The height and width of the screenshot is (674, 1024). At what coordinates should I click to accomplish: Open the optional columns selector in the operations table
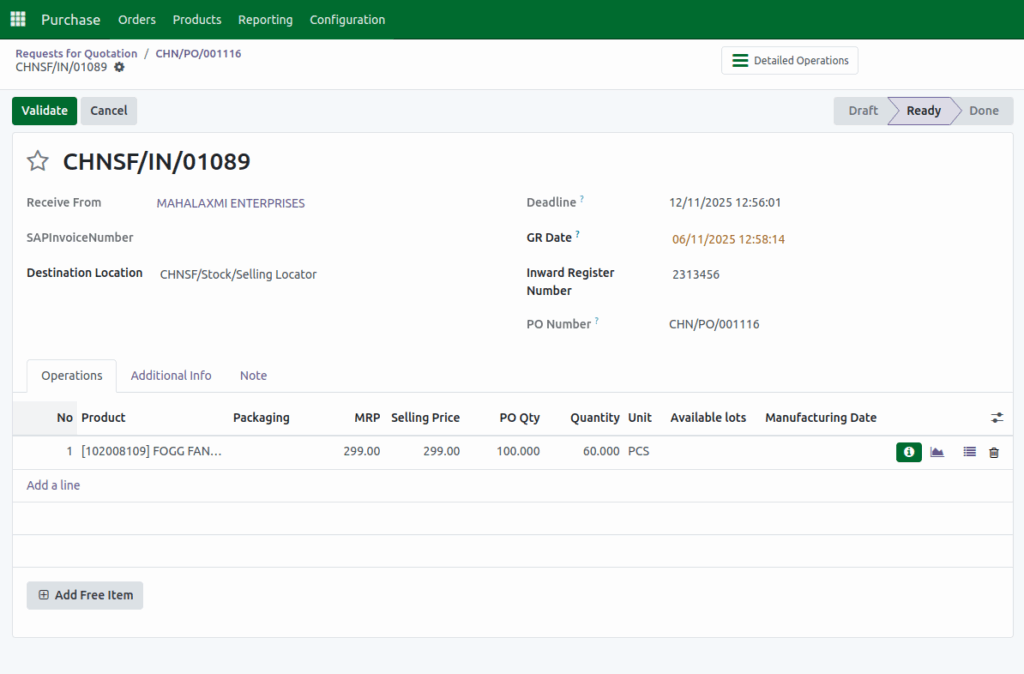click(997, 417)
